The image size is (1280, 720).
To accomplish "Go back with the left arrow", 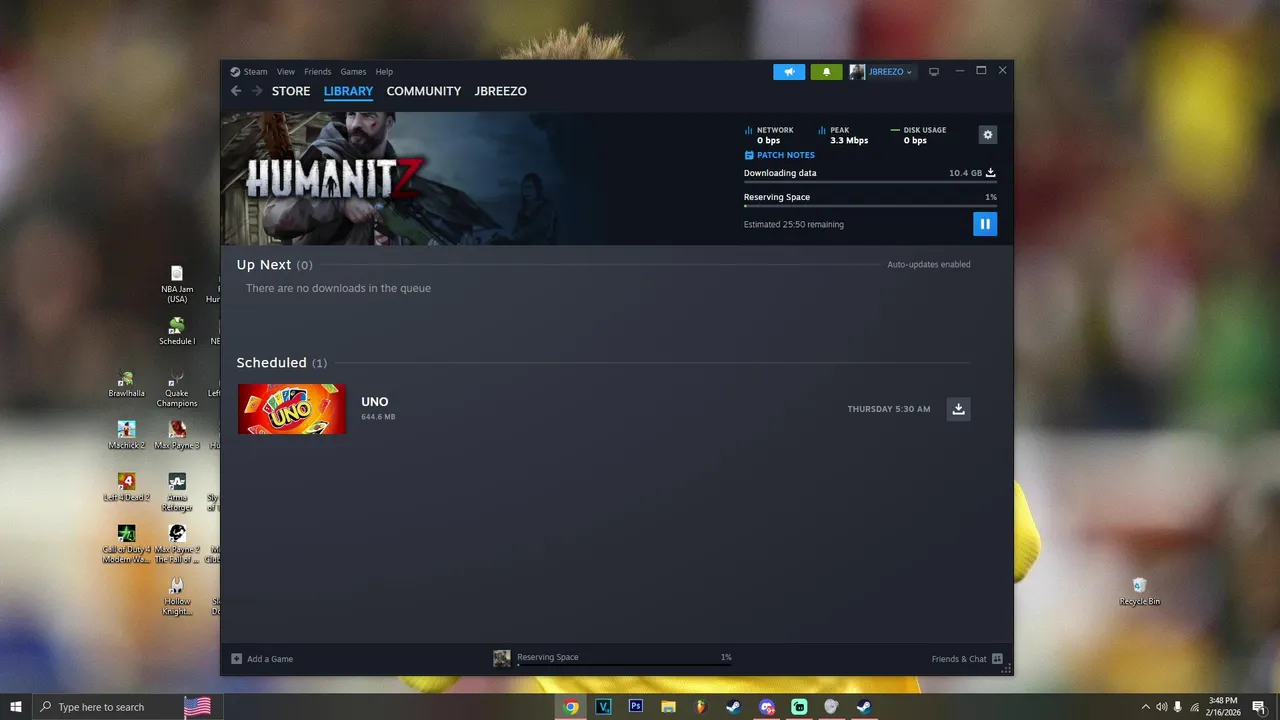I will [x=236, y=91].
